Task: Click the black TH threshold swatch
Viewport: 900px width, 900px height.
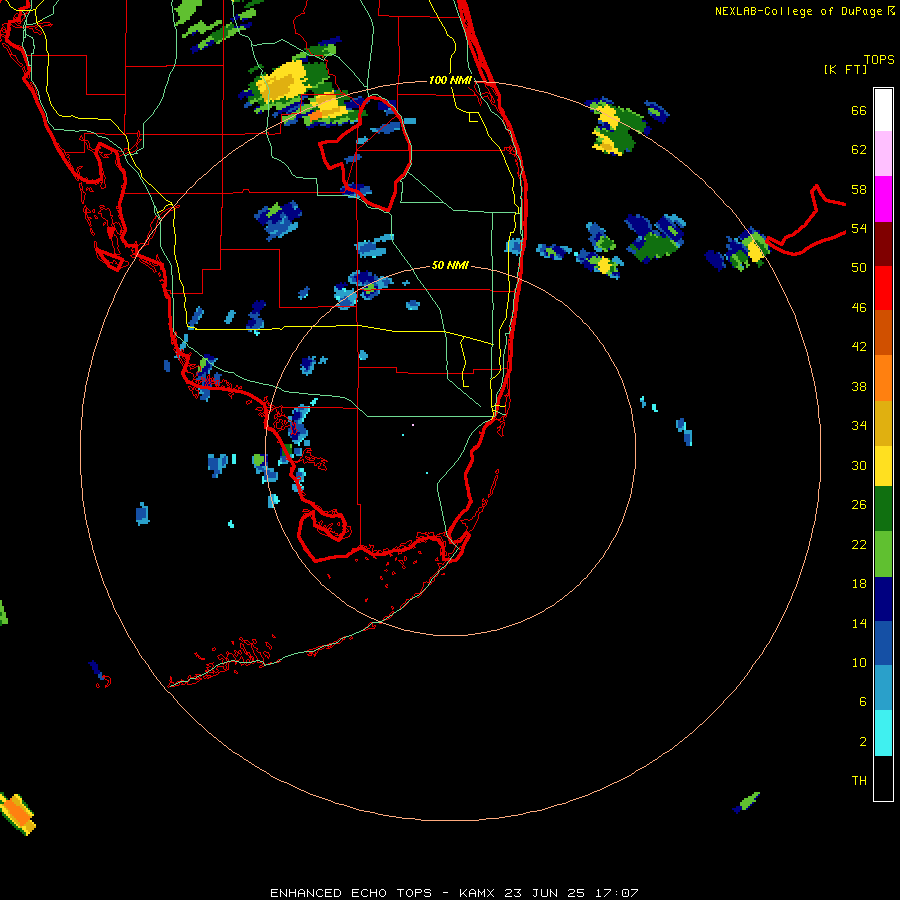Action: pos(883,778)
